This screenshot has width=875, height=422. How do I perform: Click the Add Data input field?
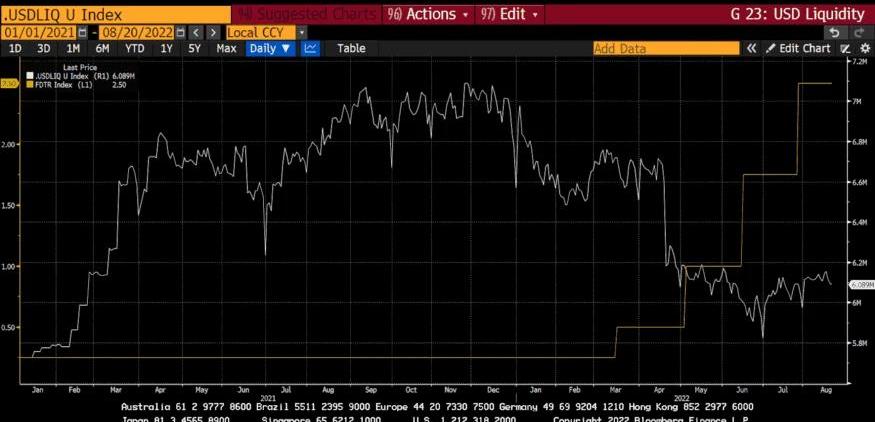[x=665, y=48]
